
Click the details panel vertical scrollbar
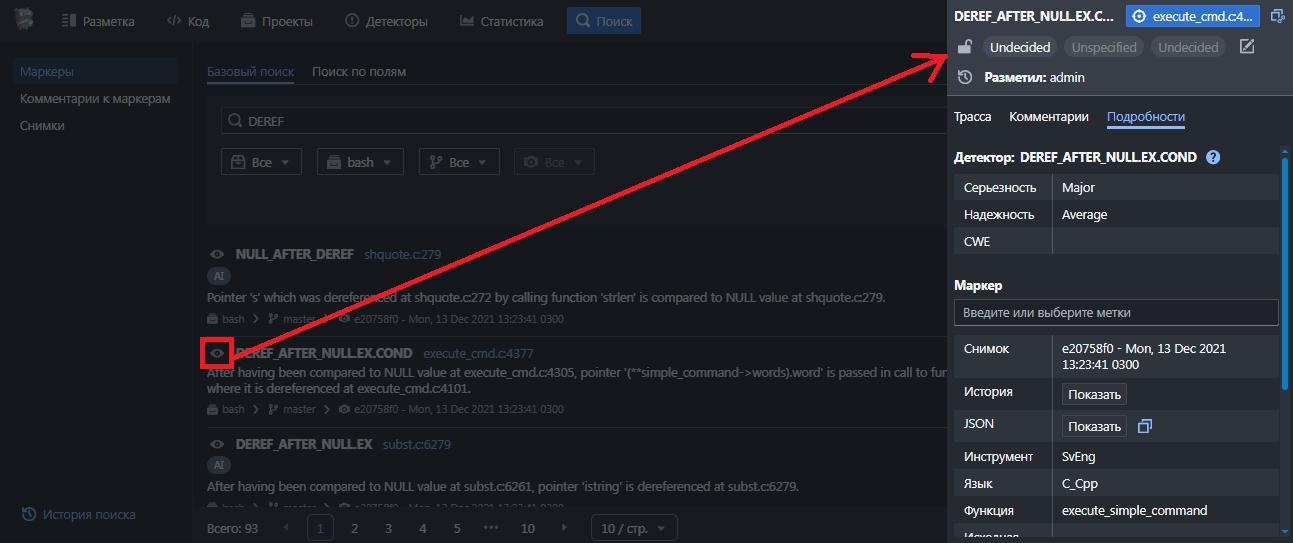[1285, 270]
